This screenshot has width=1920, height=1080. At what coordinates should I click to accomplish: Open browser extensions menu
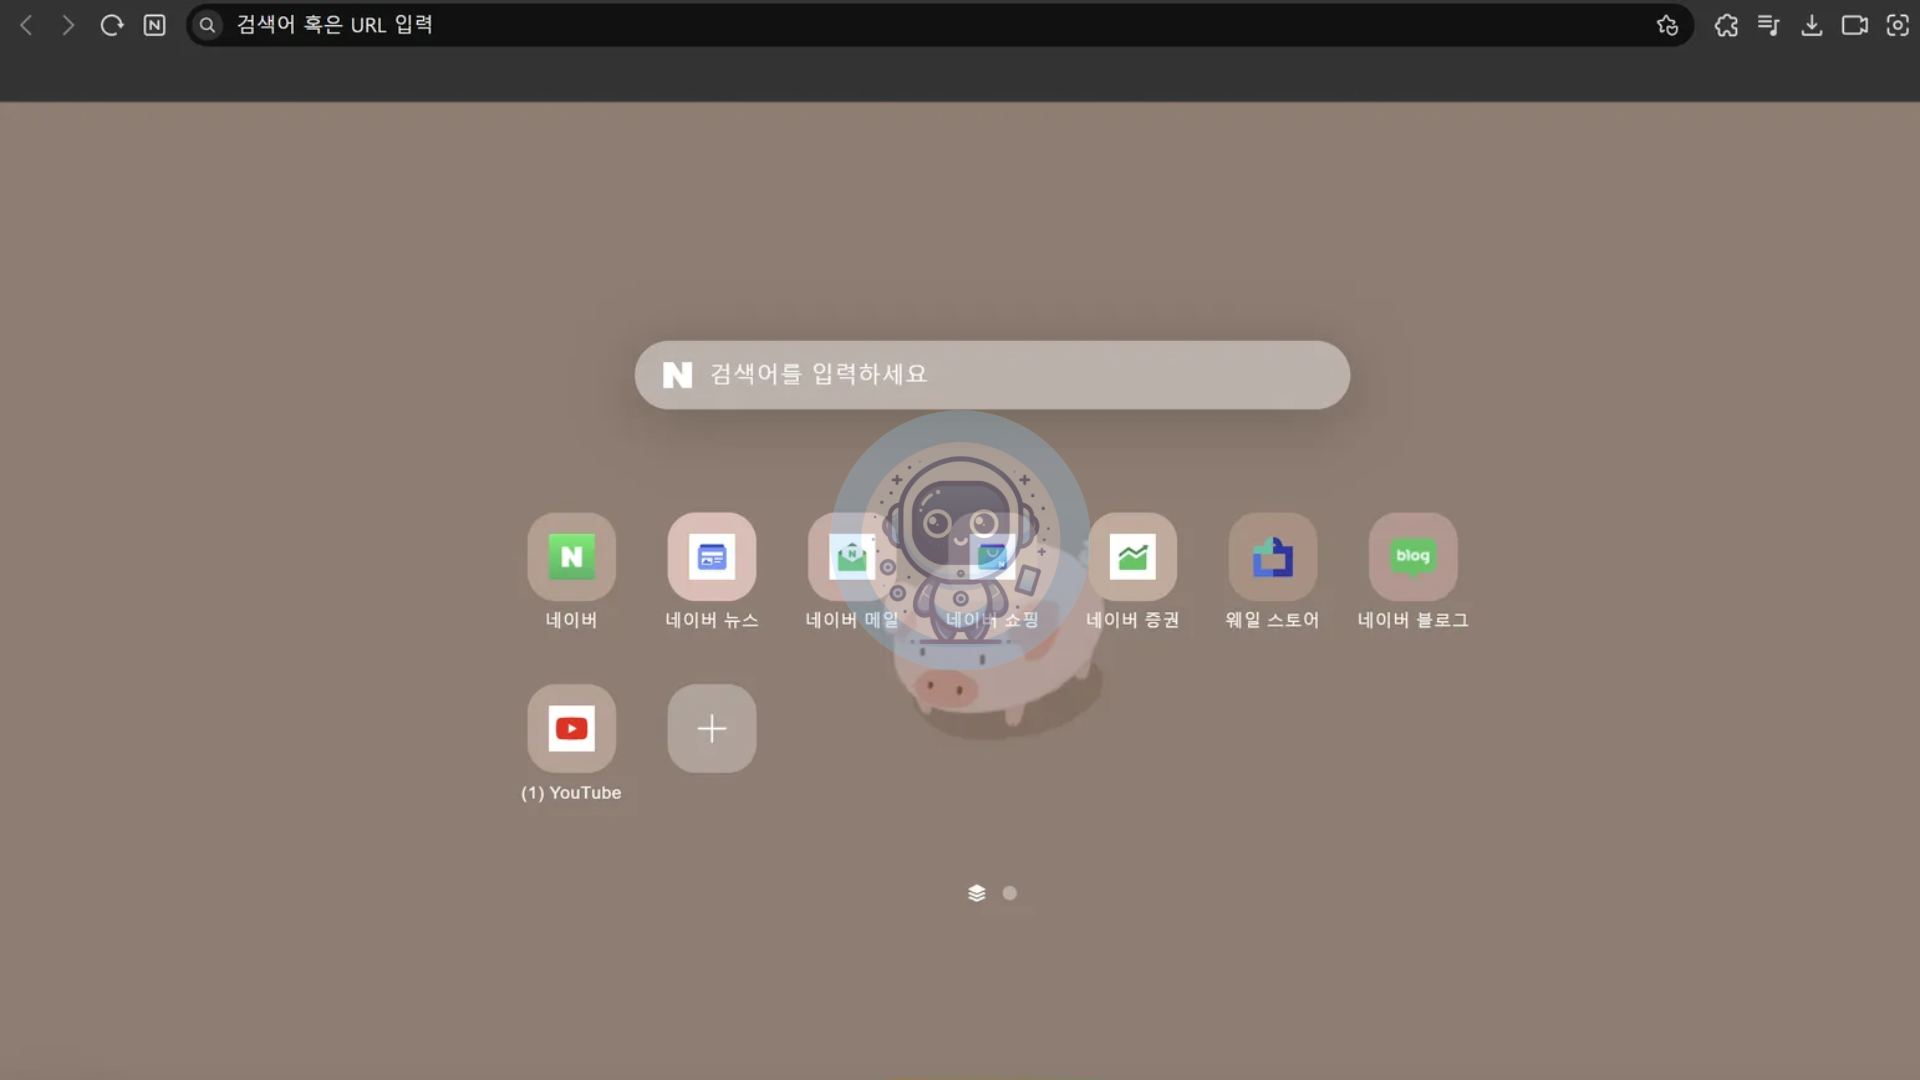1726,24
